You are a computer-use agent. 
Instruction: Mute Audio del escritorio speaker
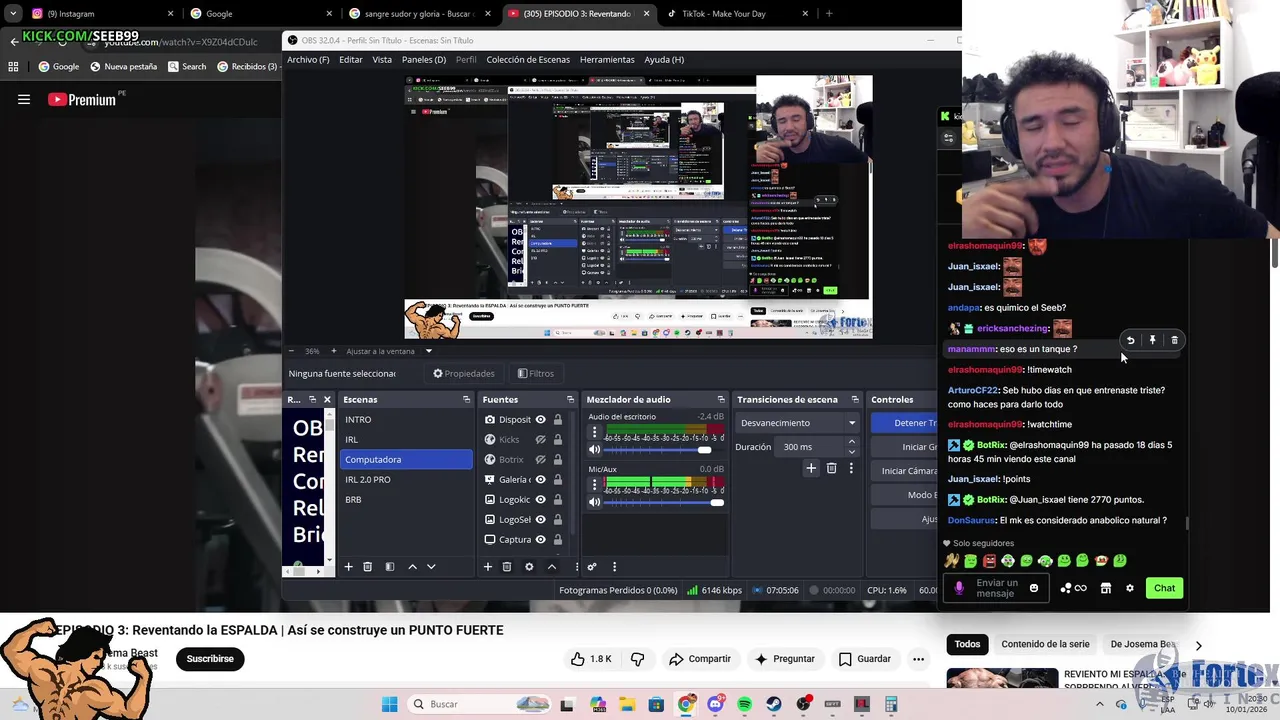point(594,450)
